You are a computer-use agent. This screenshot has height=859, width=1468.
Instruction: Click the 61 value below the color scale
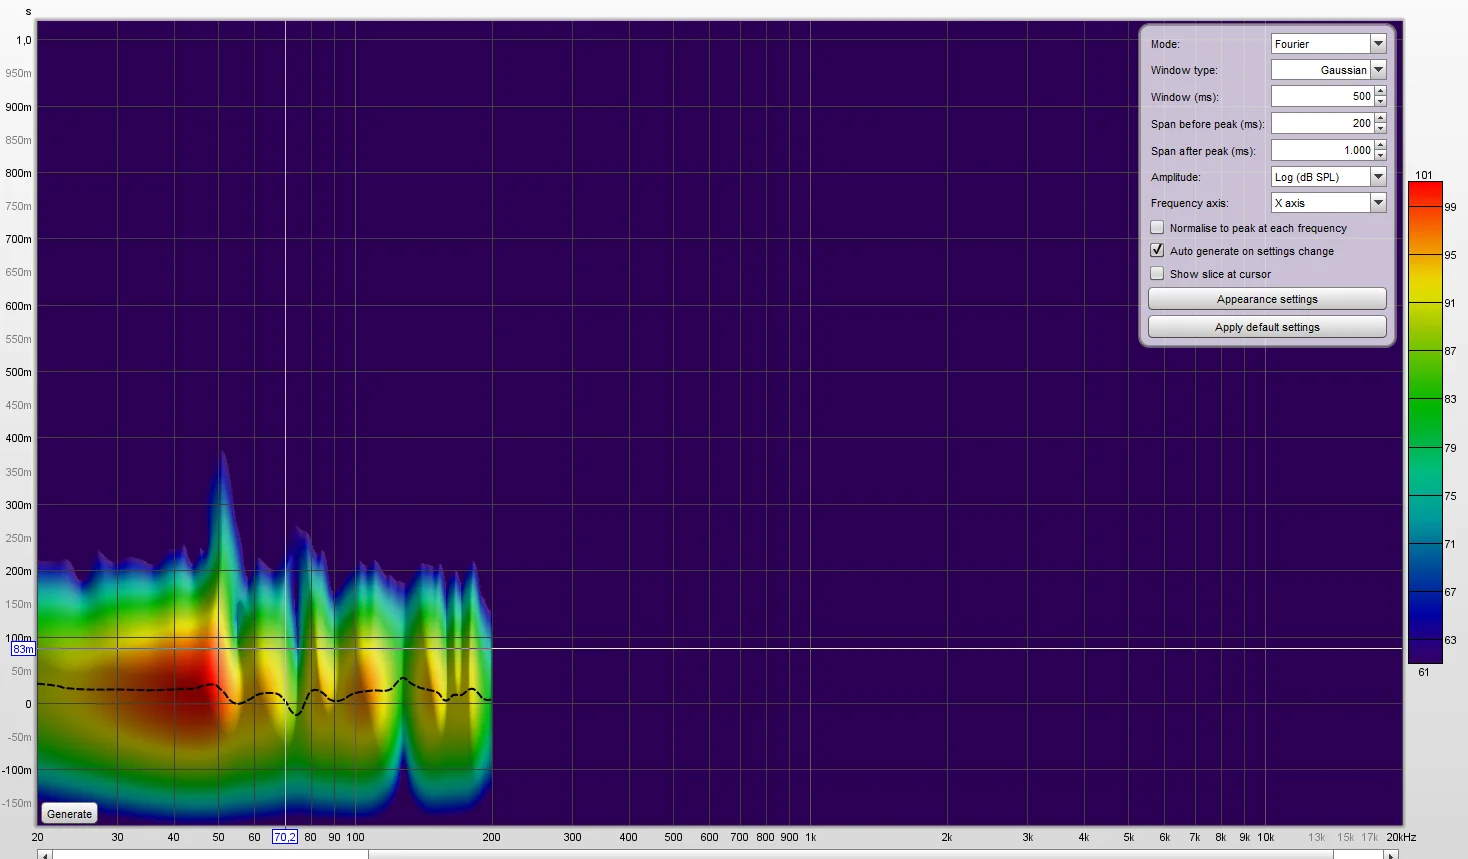[1424, 672]
